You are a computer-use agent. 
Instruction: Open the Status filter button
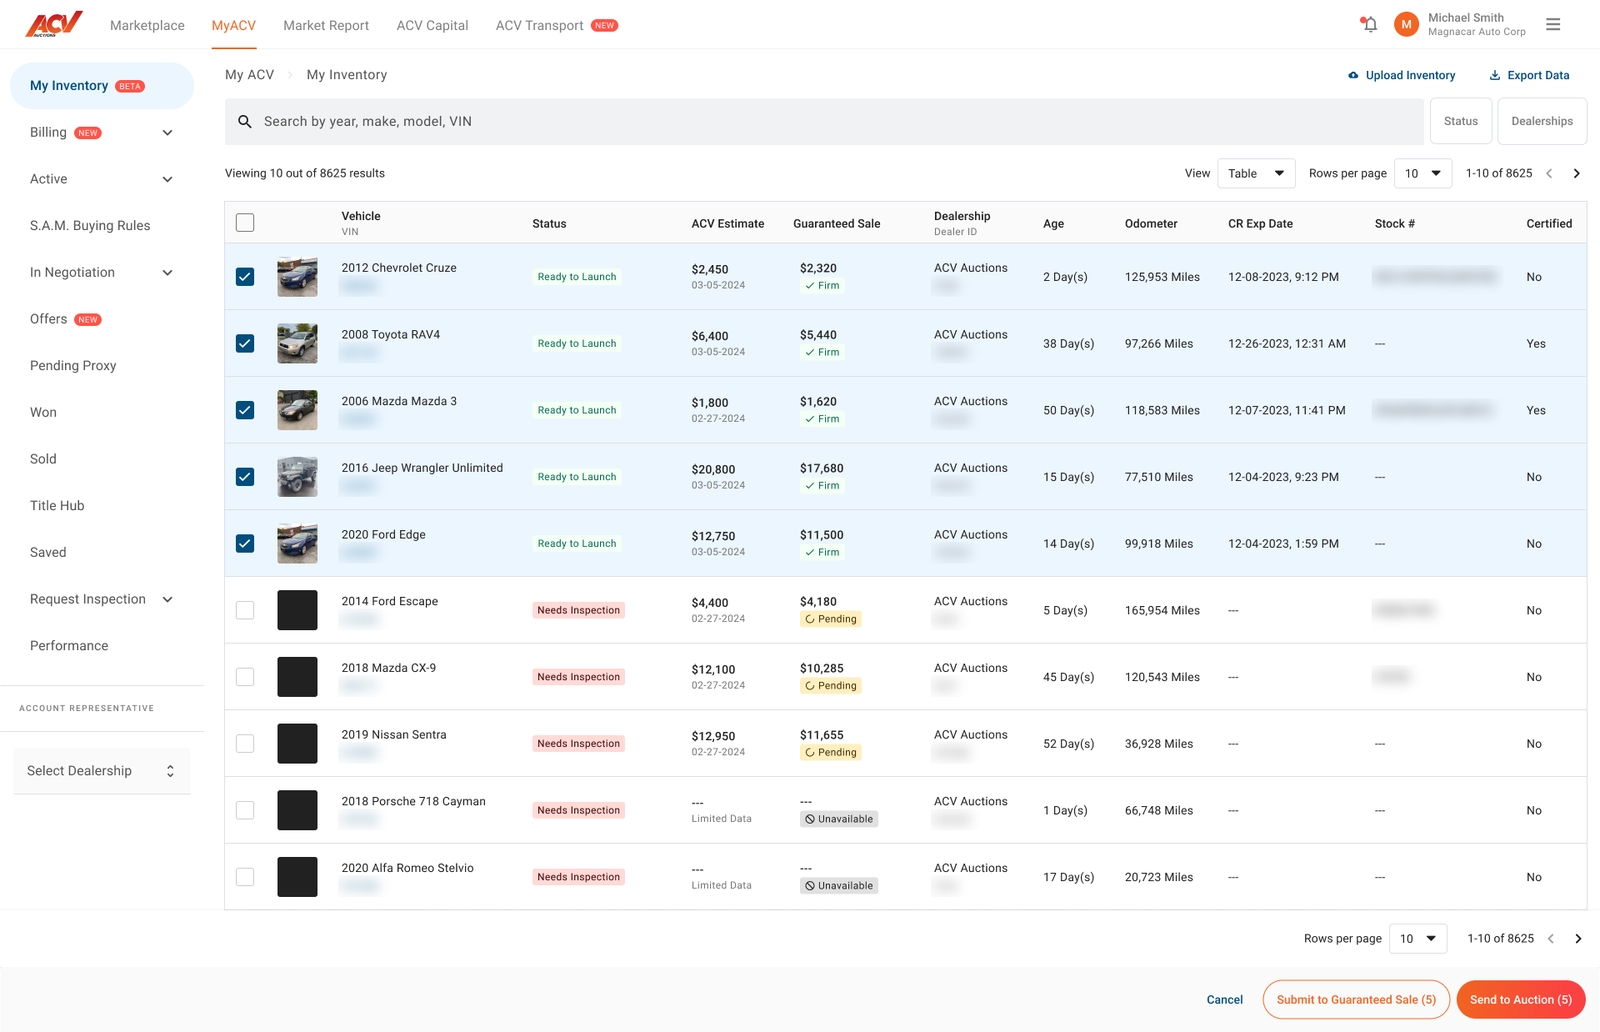pos(1461,121)
